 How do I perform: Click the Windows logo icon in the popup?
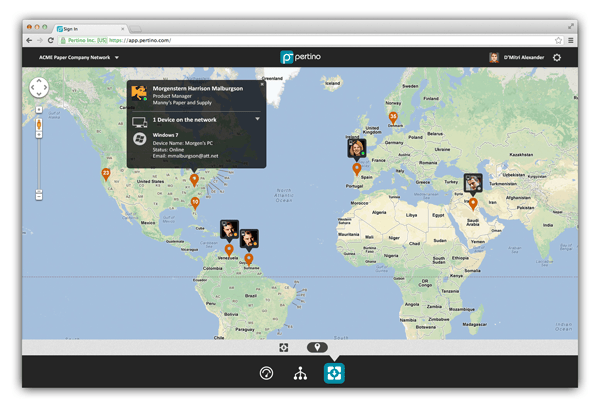140,139
